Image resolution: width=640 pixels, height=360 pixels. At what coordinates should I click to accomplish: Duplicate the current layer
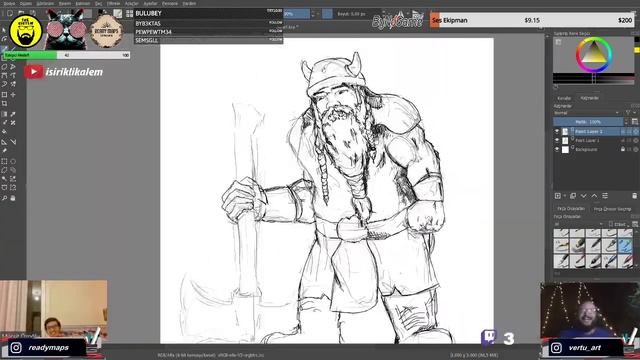click(x=573, y=196)
